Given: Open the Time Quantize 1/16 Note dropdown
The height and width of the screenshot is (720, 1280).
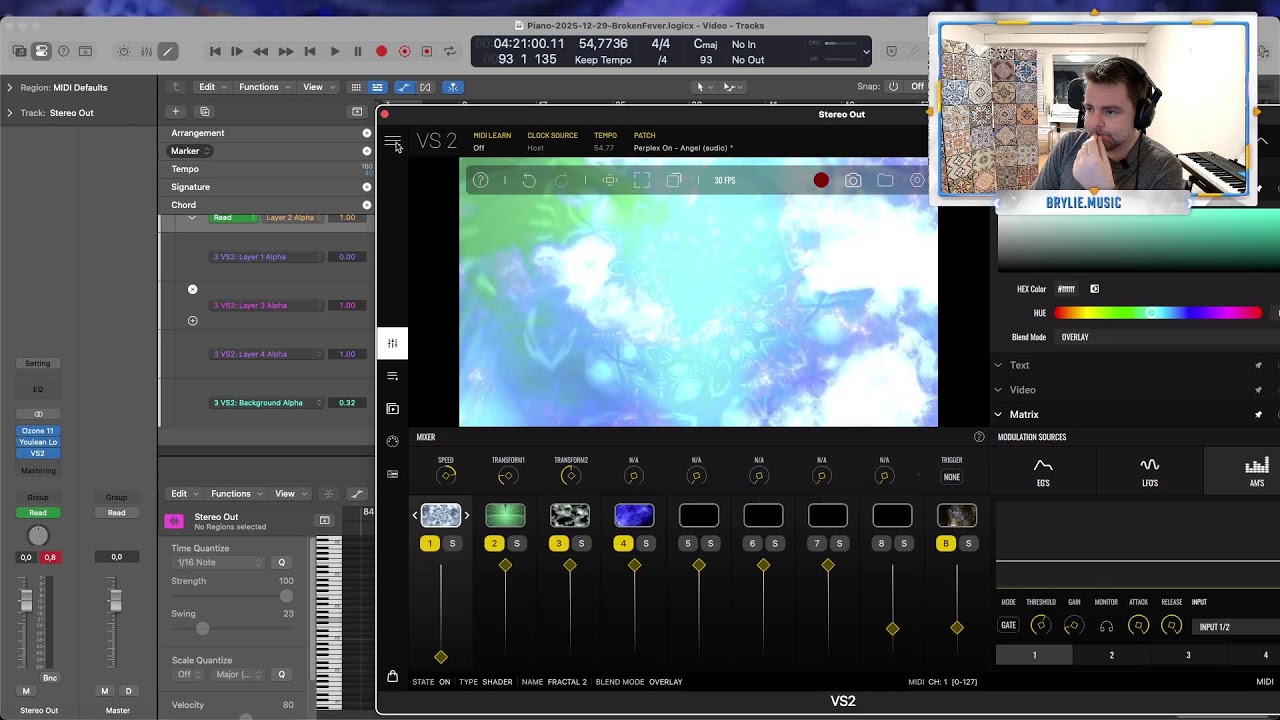Looking at the screenshot, I should [218, 563].
